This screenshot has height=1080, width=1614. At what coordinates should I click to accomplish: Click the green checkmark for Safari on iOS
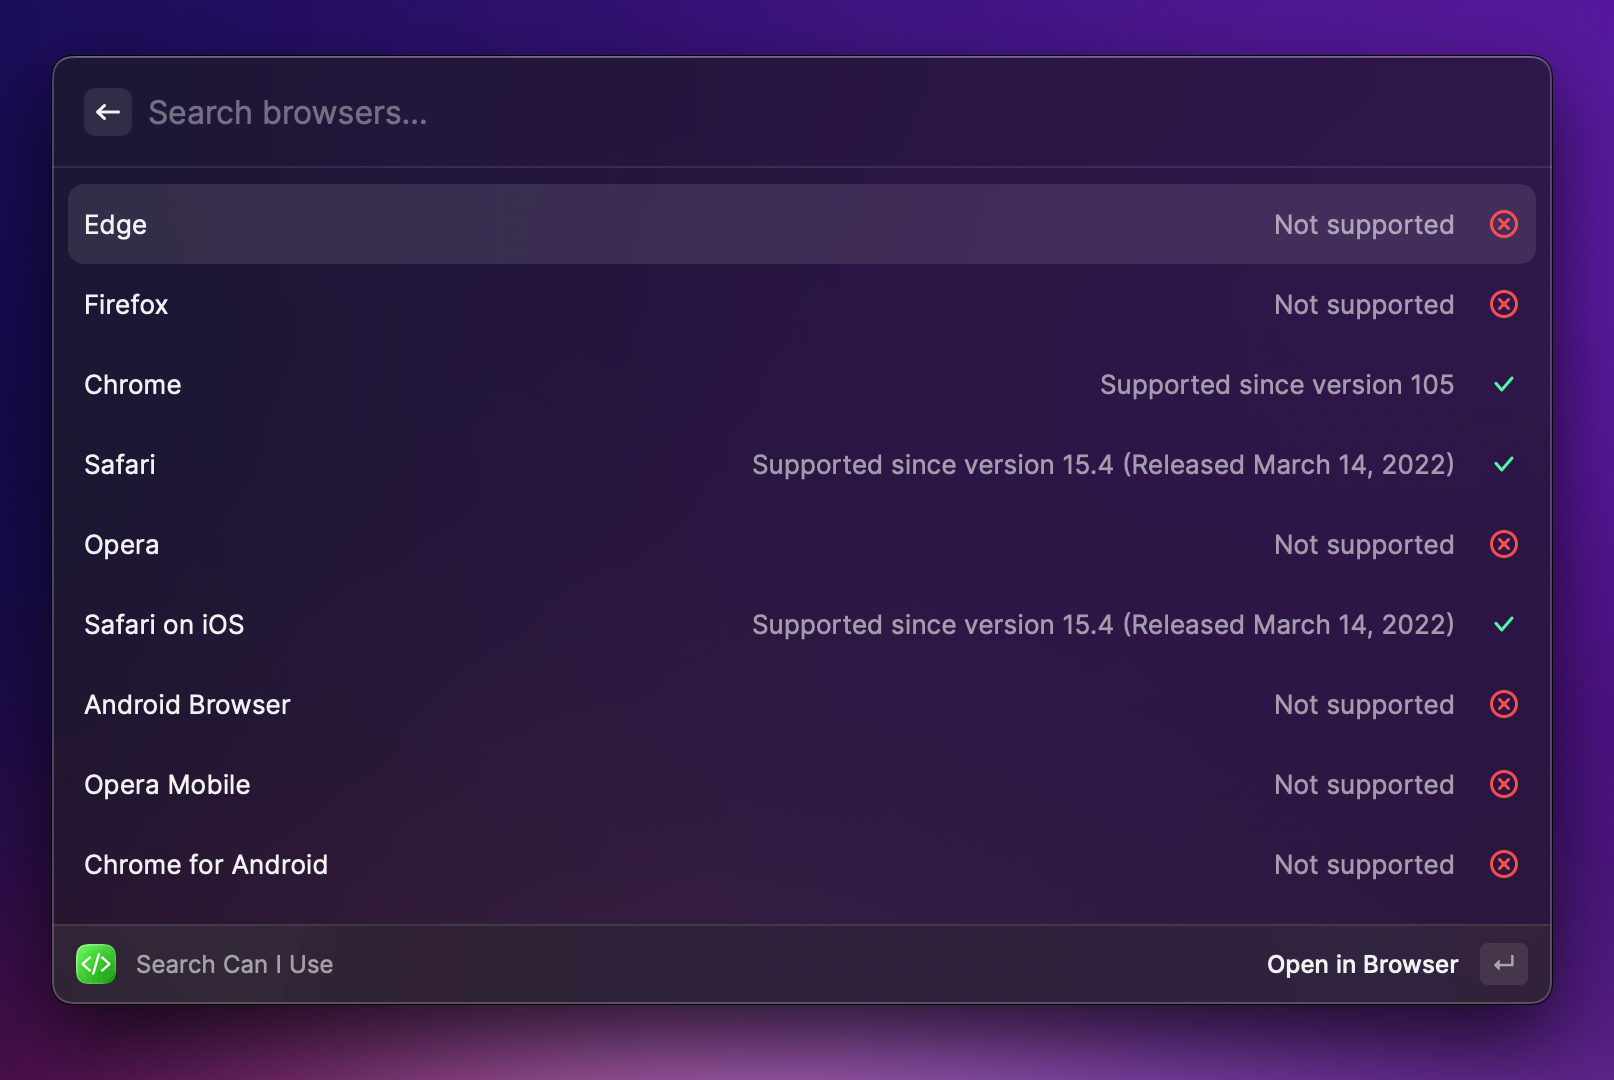click(x=1503, y=624)
